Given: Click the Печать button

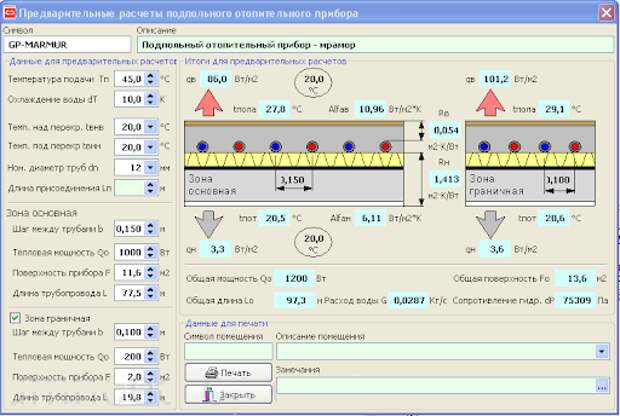Looking at the screenshot, I should tap(229, 373).
